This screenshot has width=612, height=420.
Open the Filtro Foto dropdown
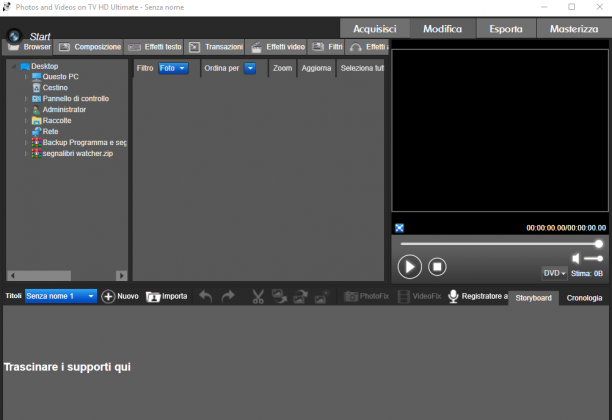coord(173,68)
